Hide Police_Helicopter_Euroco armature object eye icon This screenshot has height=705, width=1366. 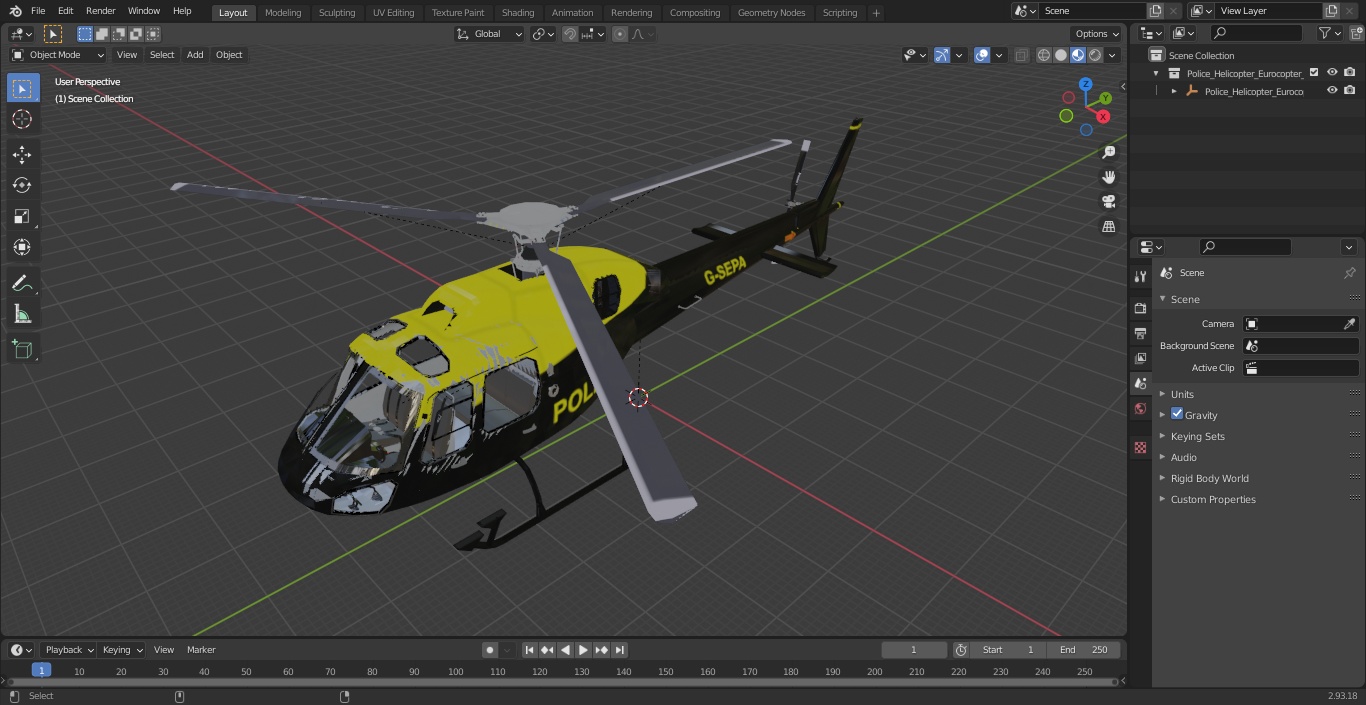point(1332,90)
